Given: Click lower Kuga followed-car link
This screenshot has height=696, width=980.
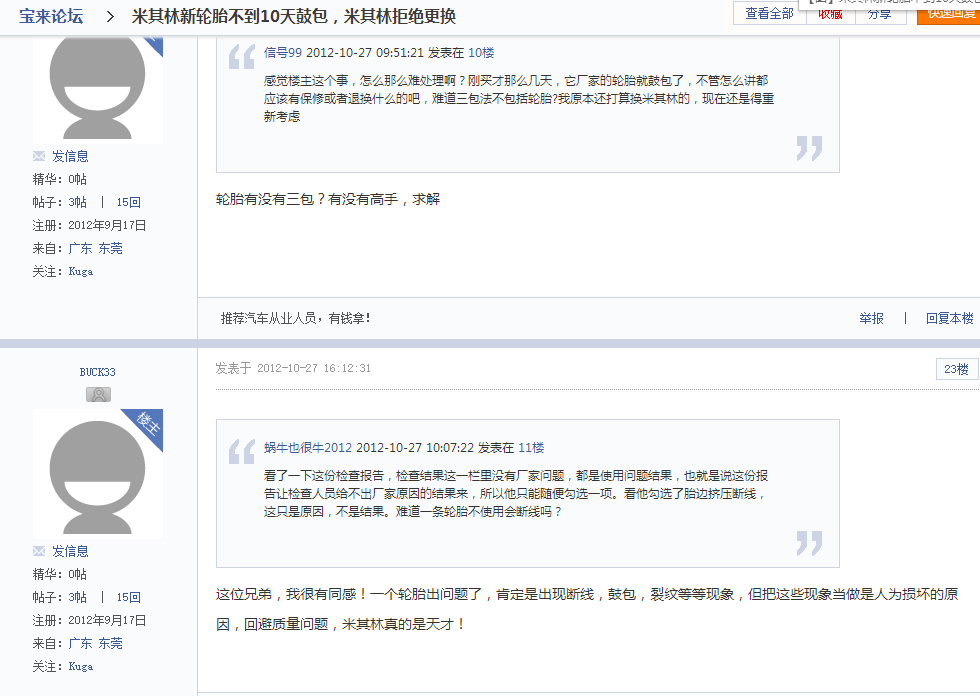Looking at the screenshot, I should 81,667.
